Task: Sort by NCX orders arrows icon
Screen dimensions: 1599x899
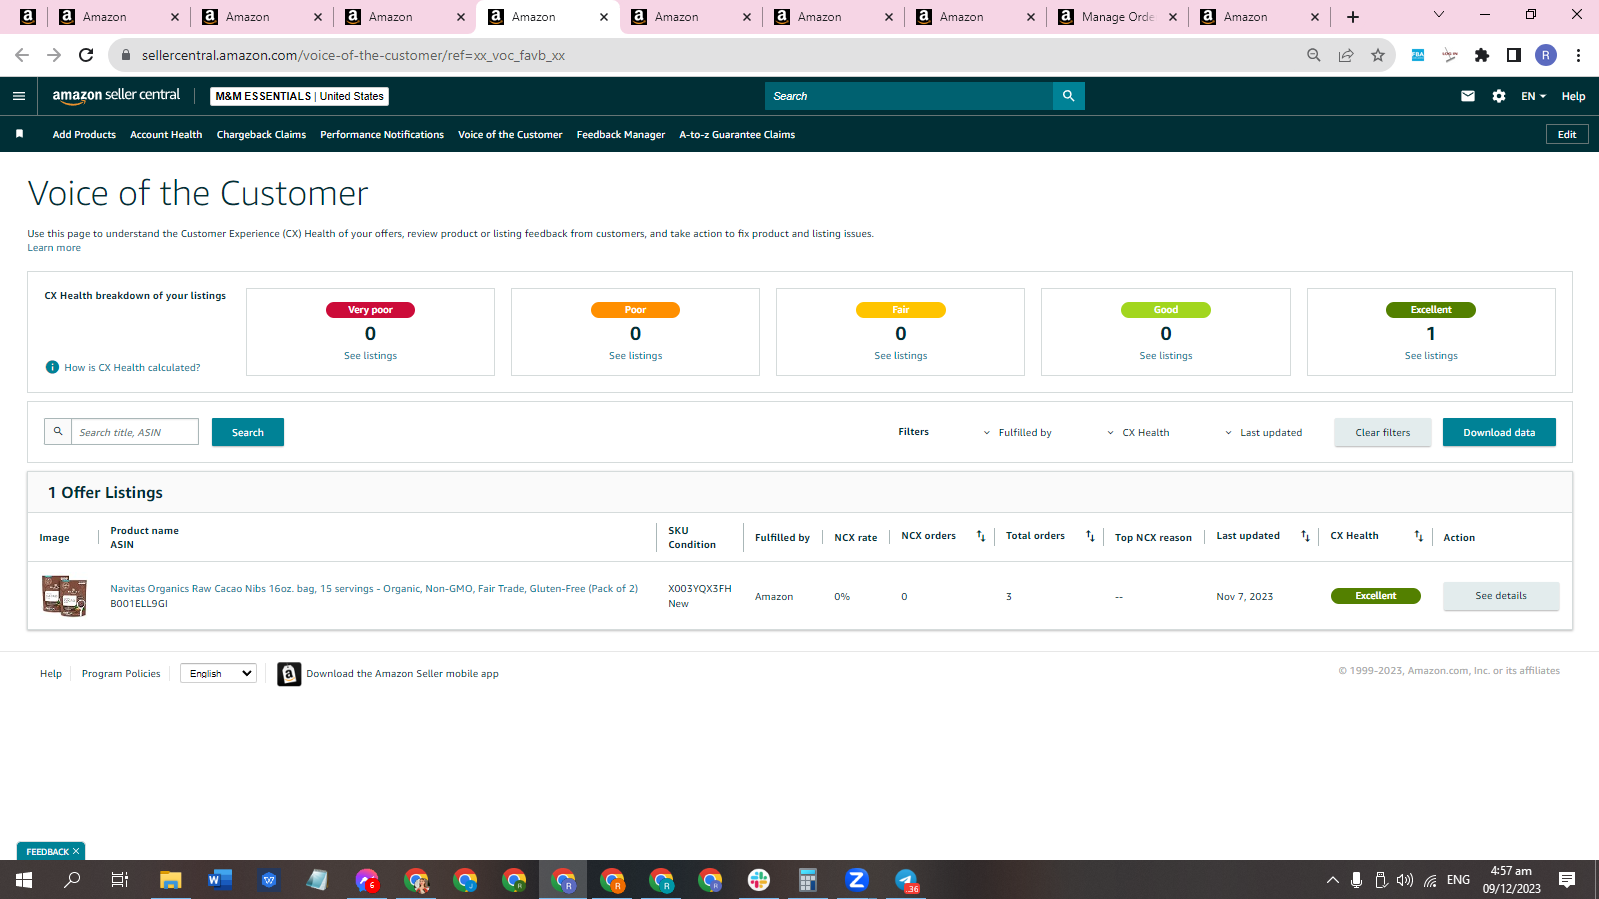Action: [x=981, y=536]
